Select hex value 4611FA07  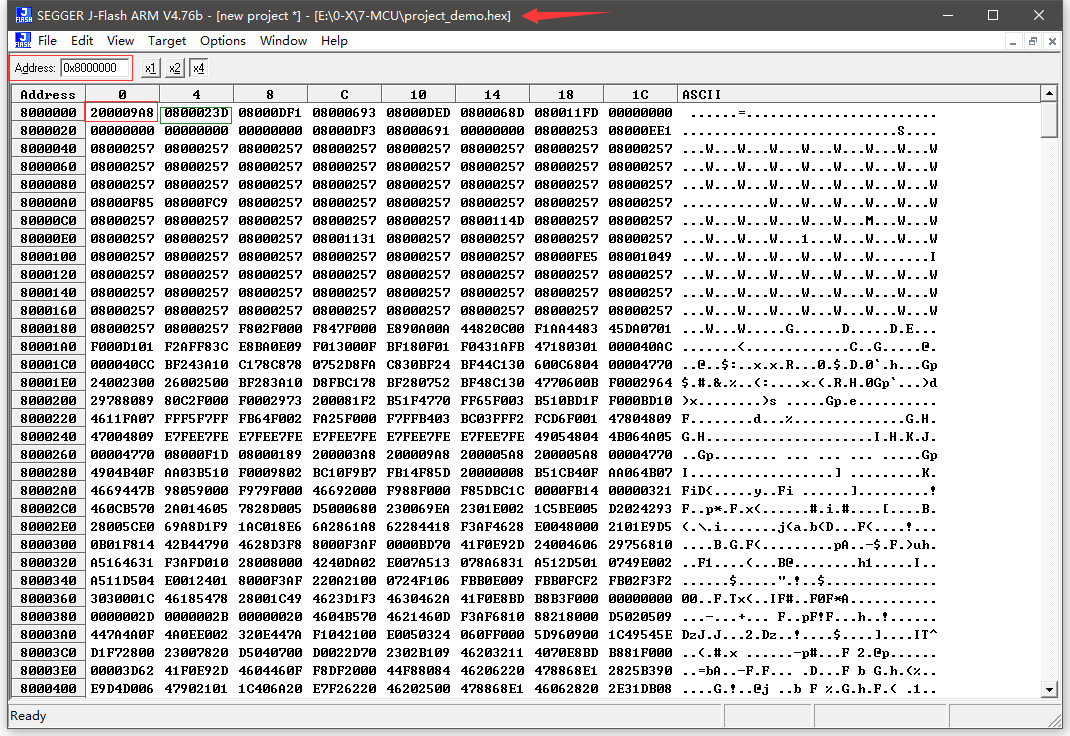click(x=122, y=419)
